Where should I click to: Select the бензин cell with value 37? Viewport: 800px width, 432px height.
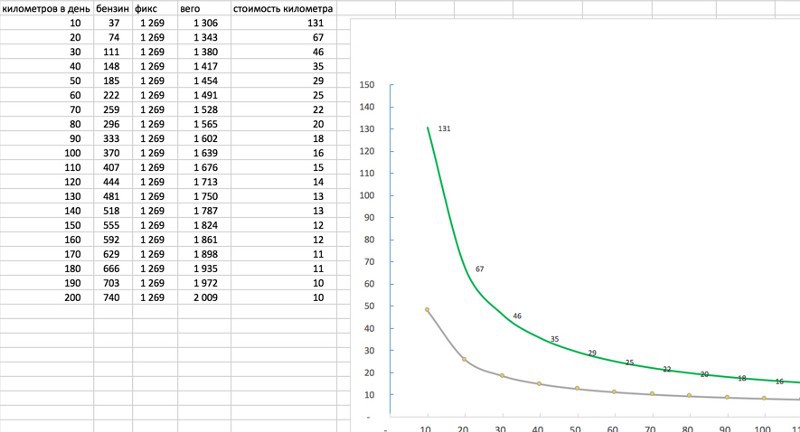pos(112,22)
